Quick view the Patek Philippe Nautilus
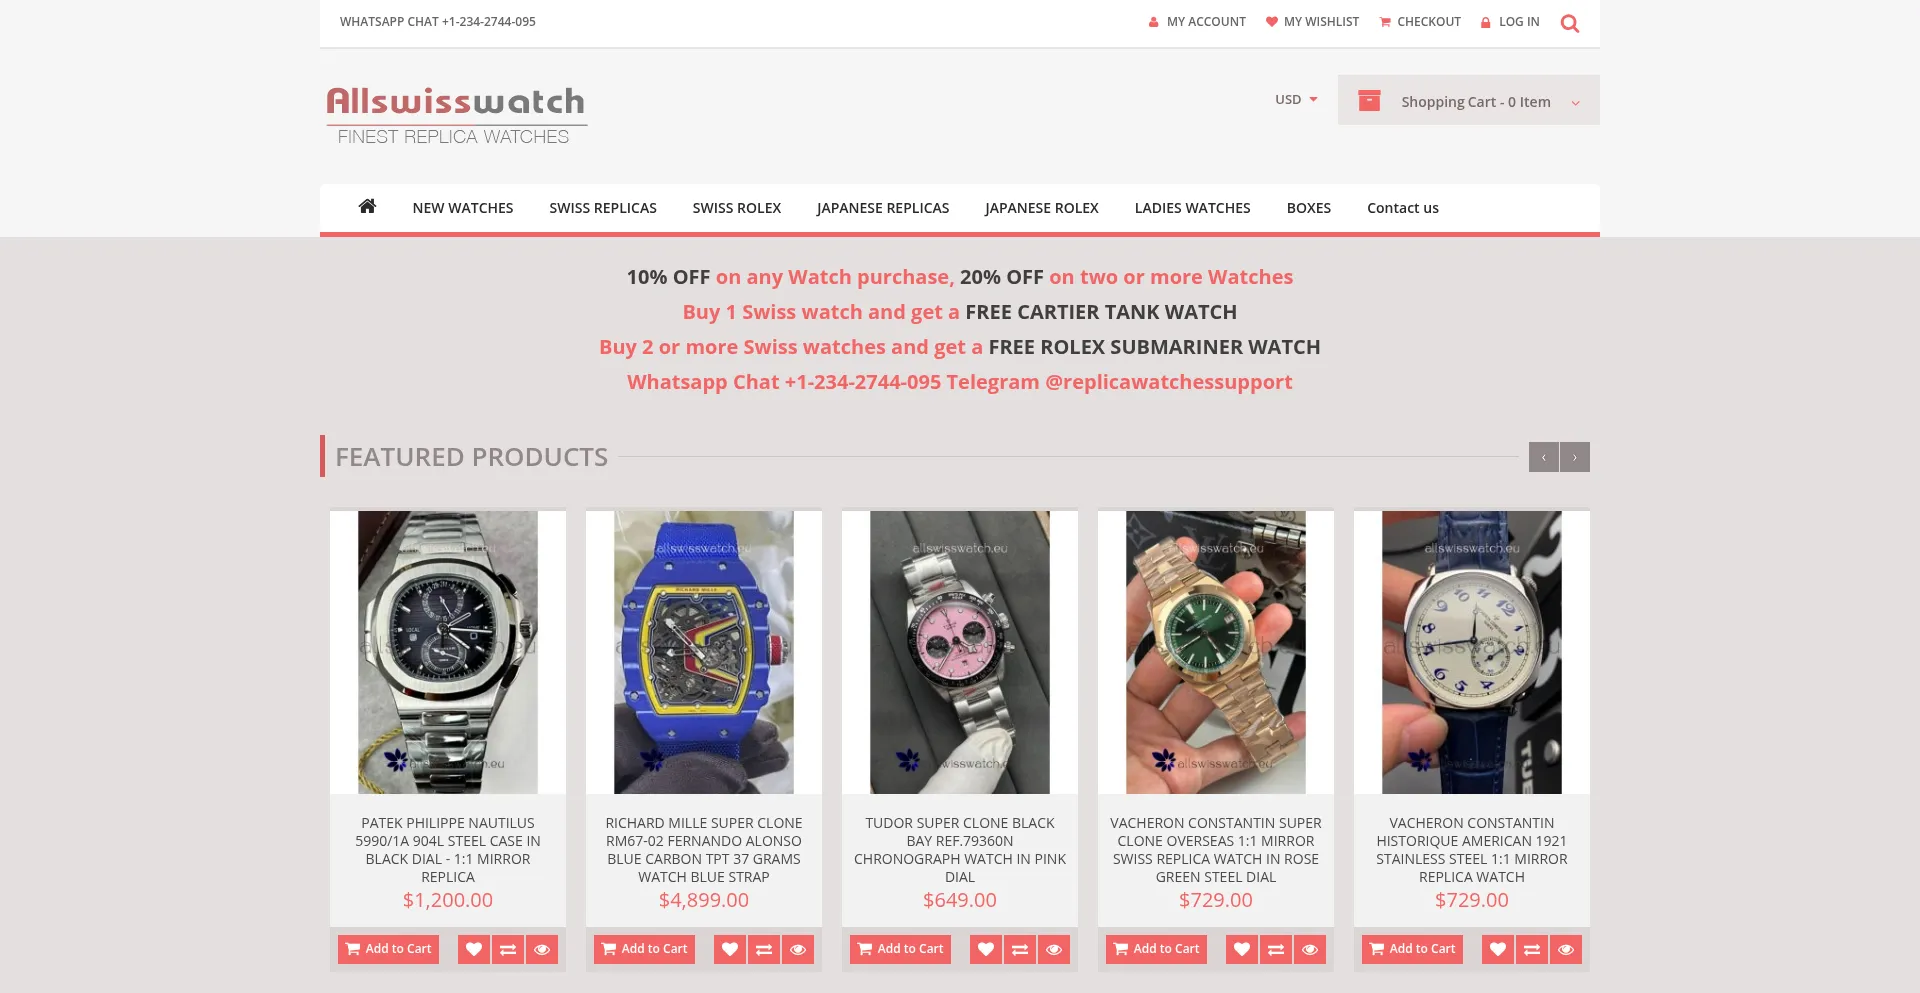This screenshot has width=1920, height=993. click(542, 949)
